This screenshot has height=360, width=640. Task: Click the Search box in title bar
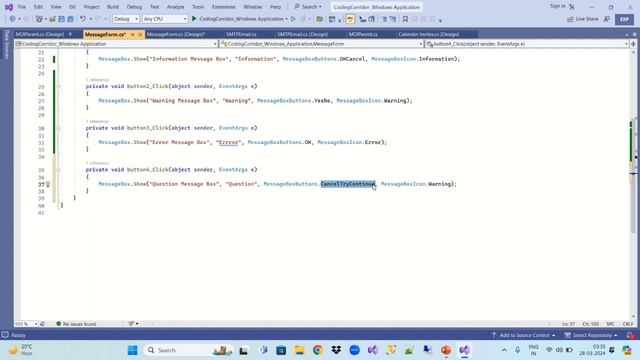308,7
